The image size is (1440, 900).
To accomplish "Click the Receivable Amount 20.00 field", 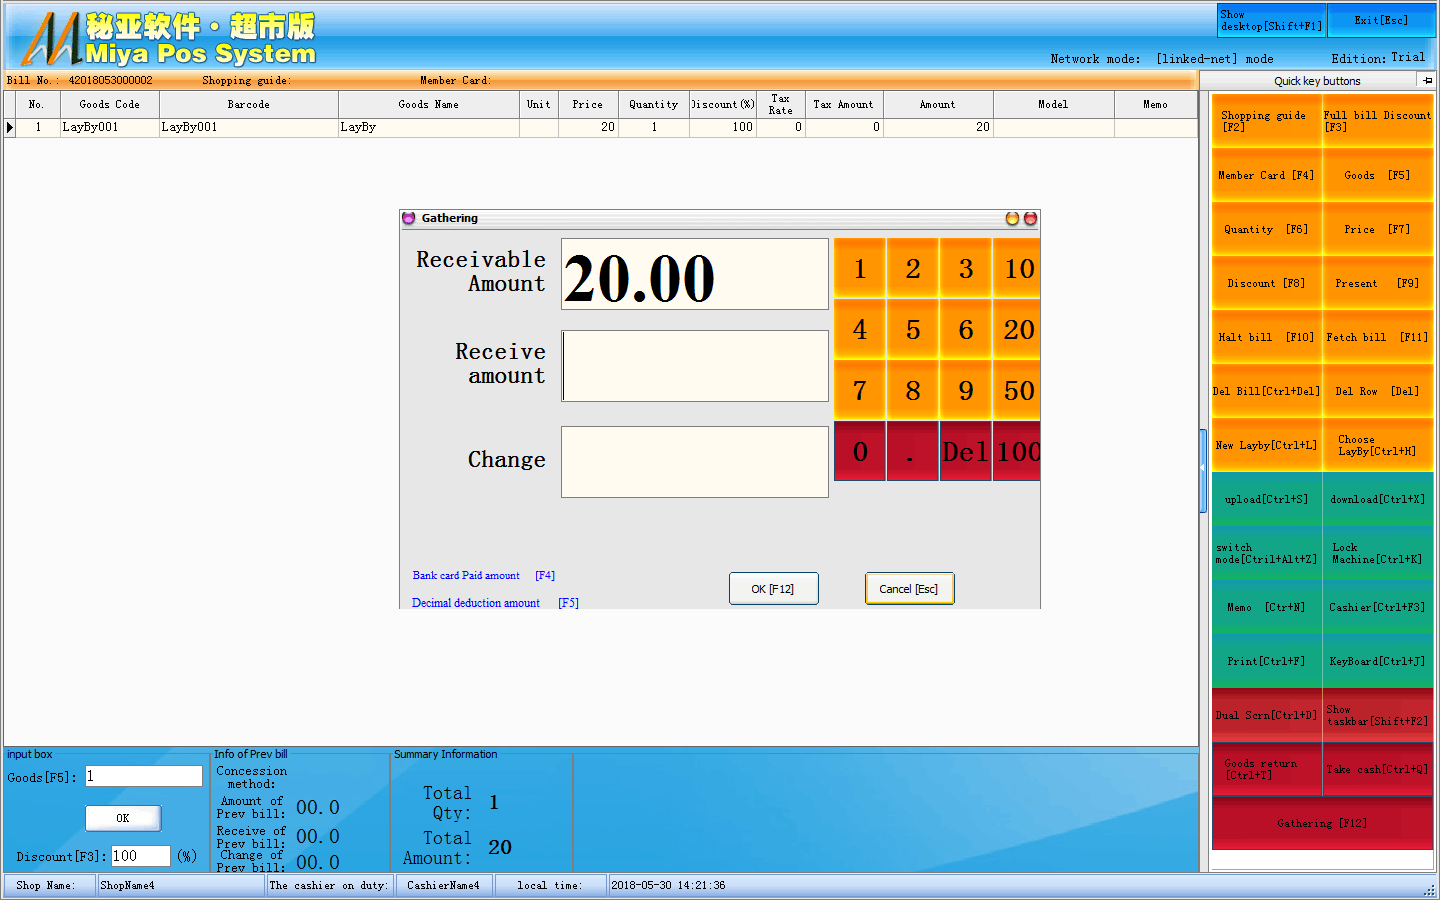I will (x=695, y=274).
